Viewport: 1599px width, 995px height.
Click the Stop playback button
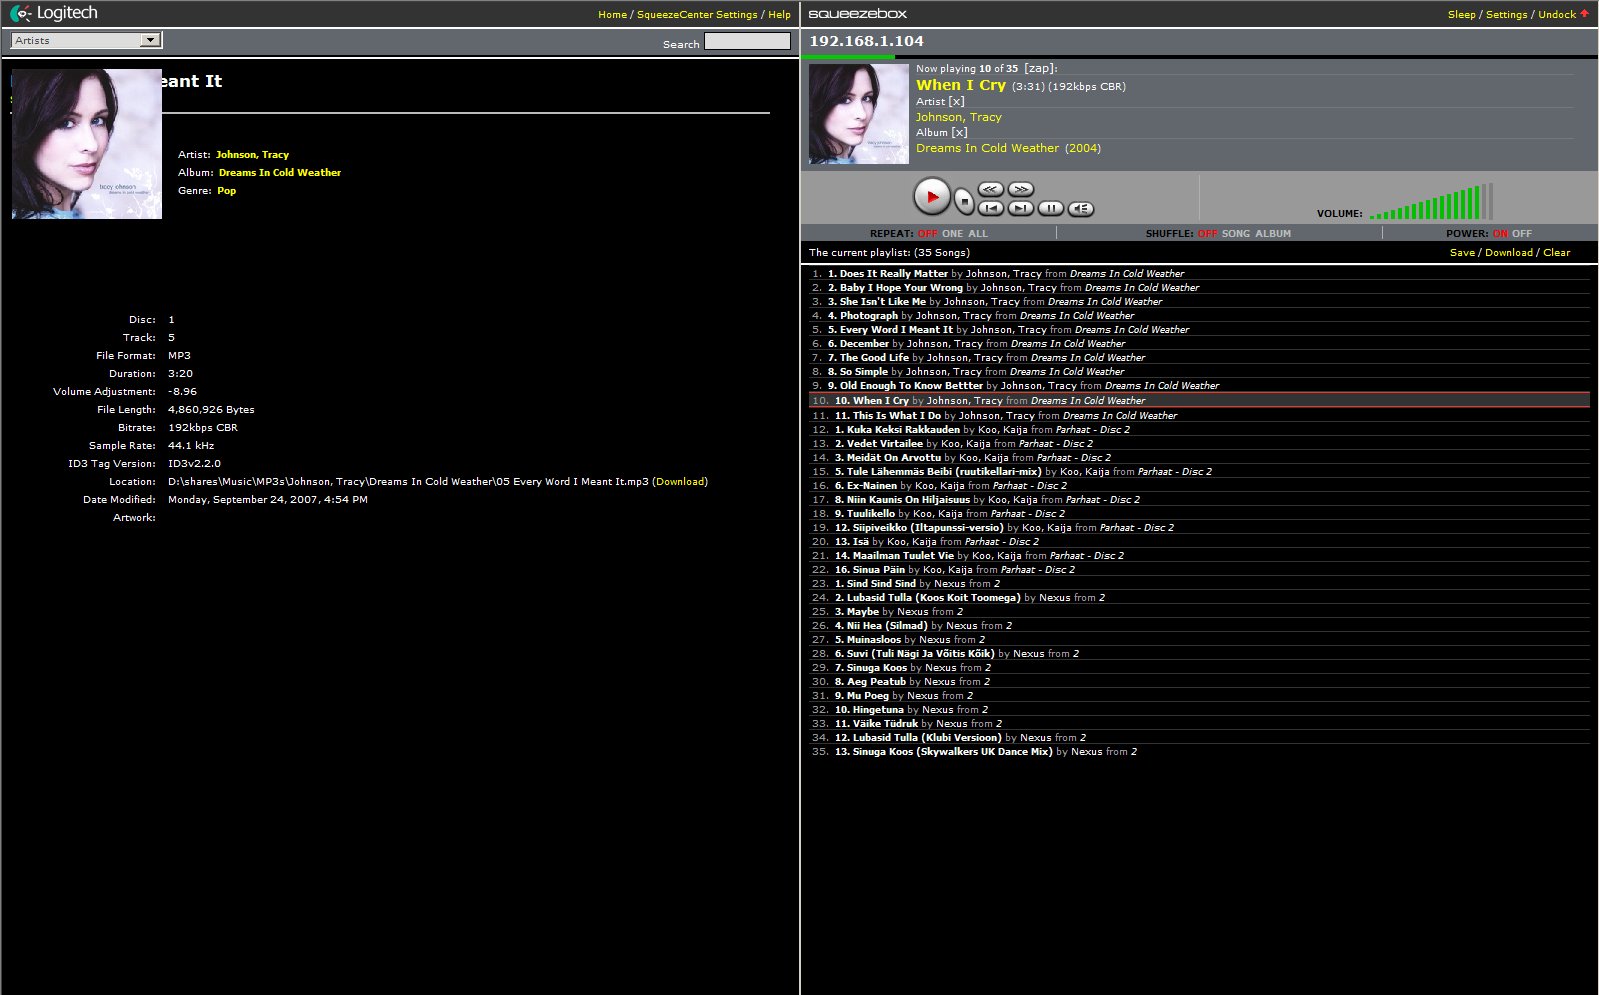963,201
